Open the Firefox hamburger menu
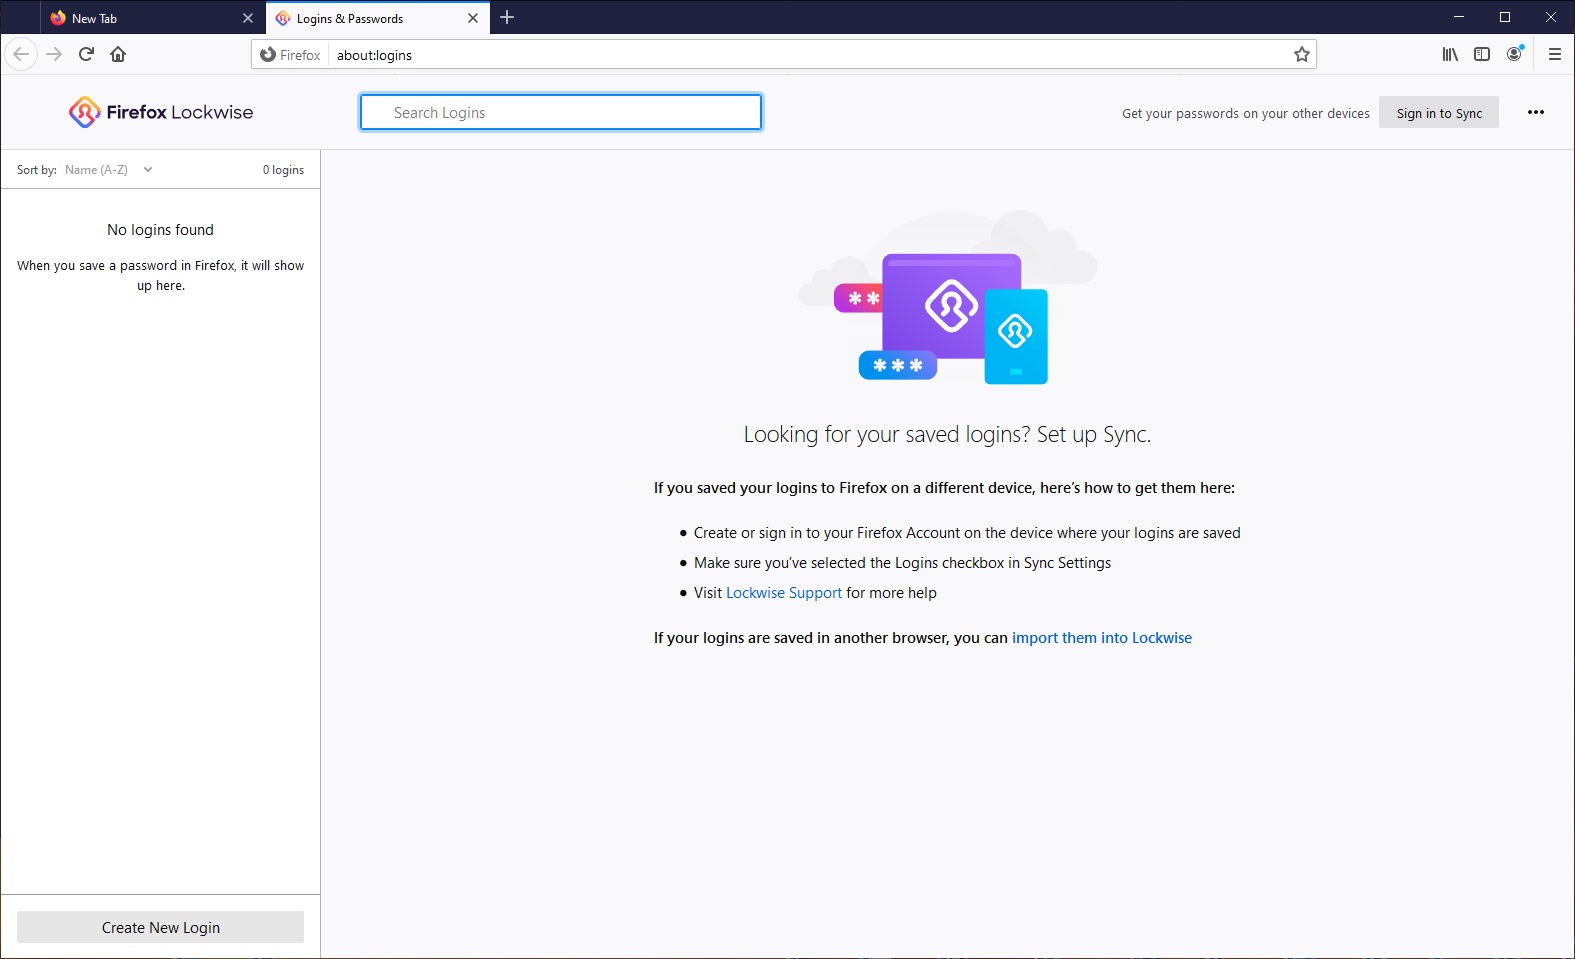Screen dimensions: 1575x959 (1554, 54)
